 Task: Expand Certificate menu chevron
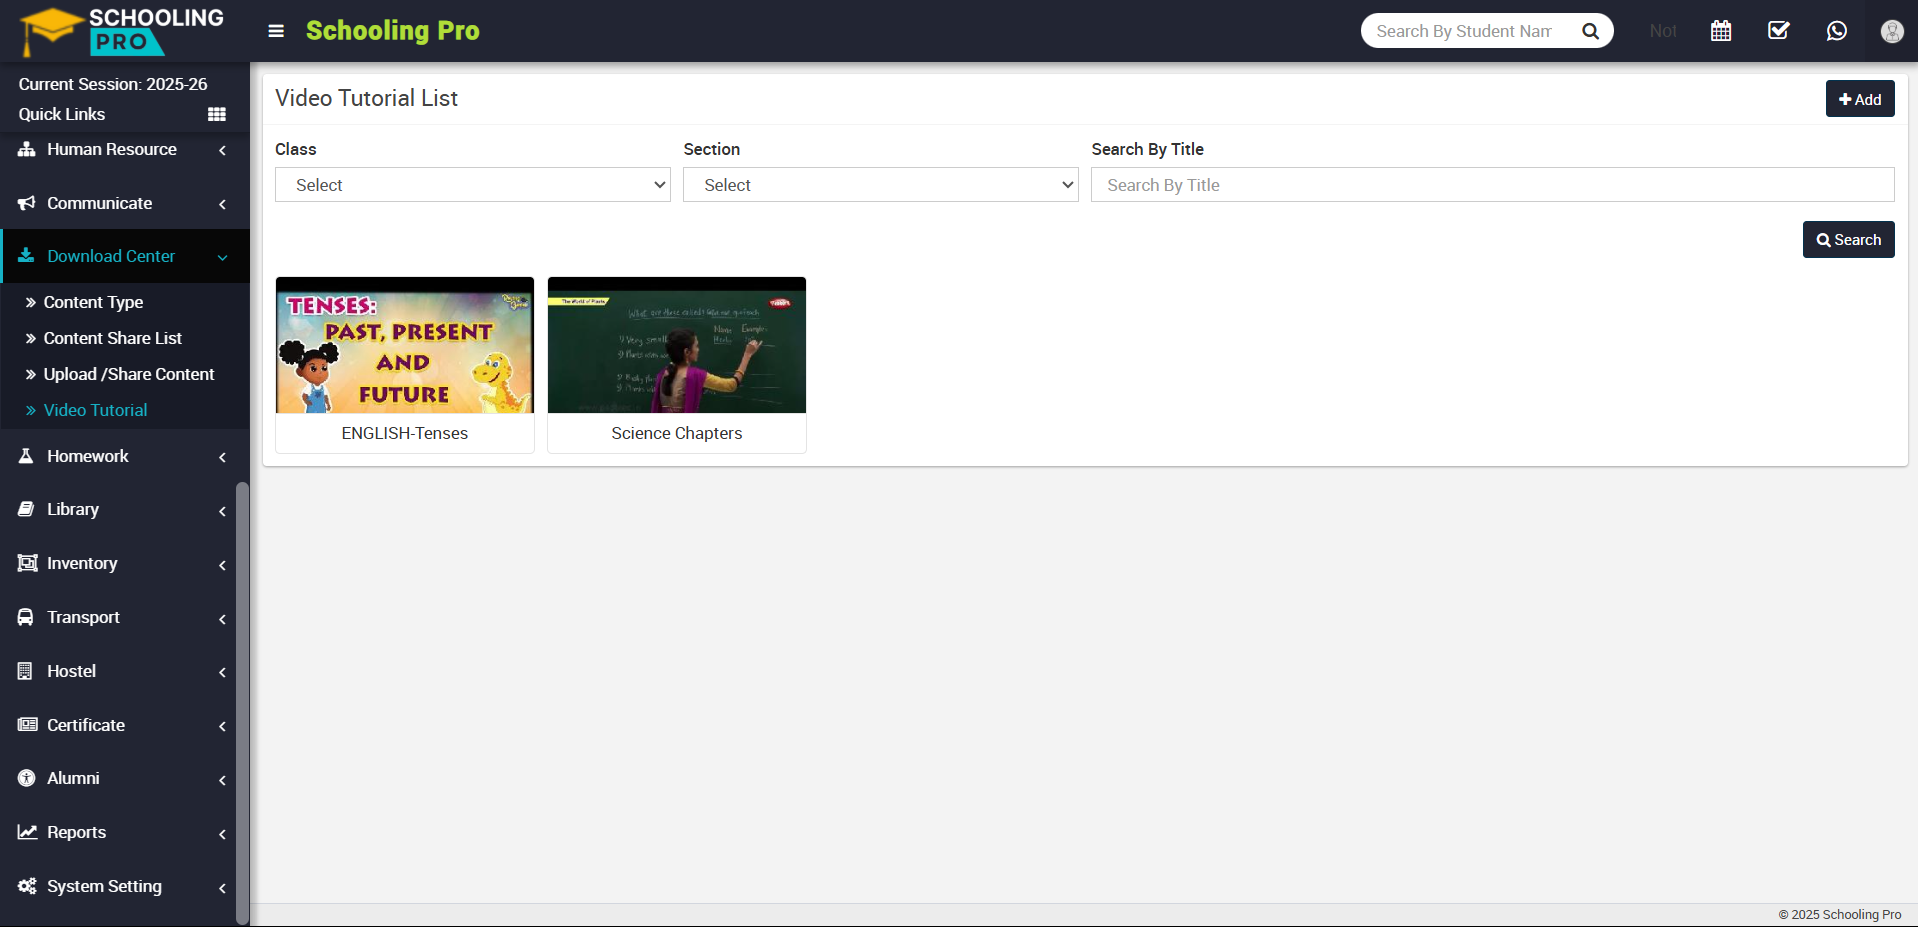pos(222,726)
